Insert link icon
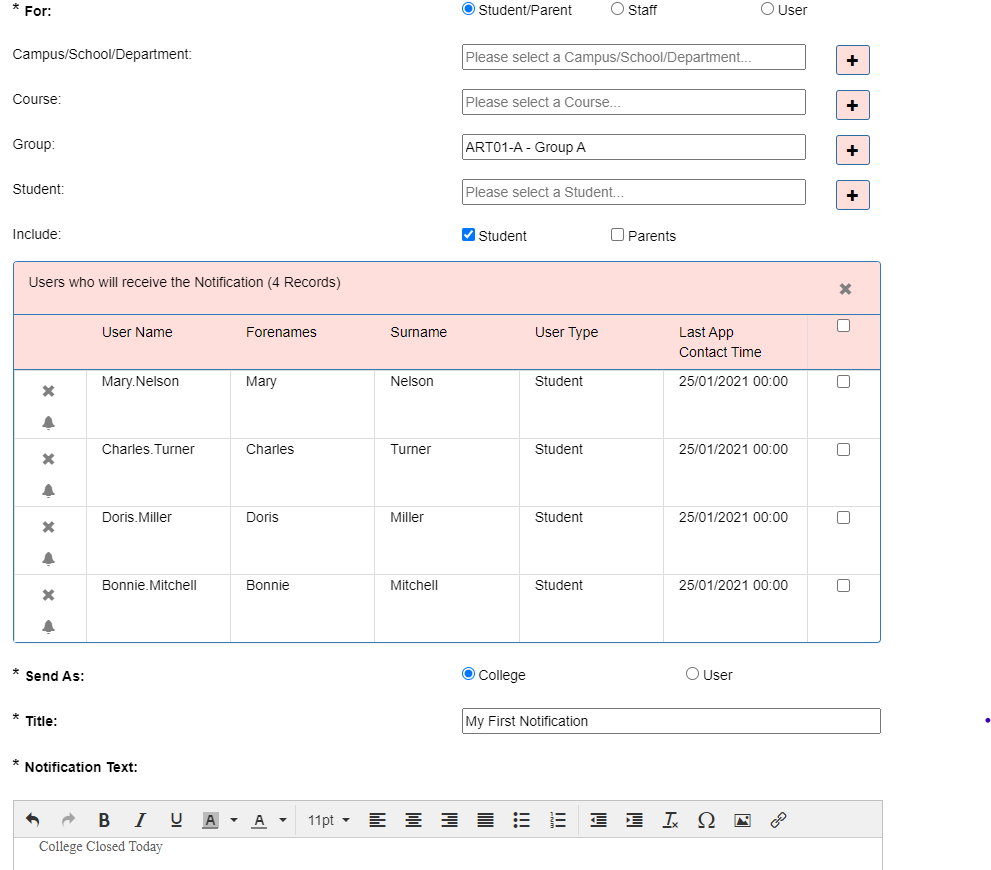This screenshot has width=991, height=870. pos(778,820)
